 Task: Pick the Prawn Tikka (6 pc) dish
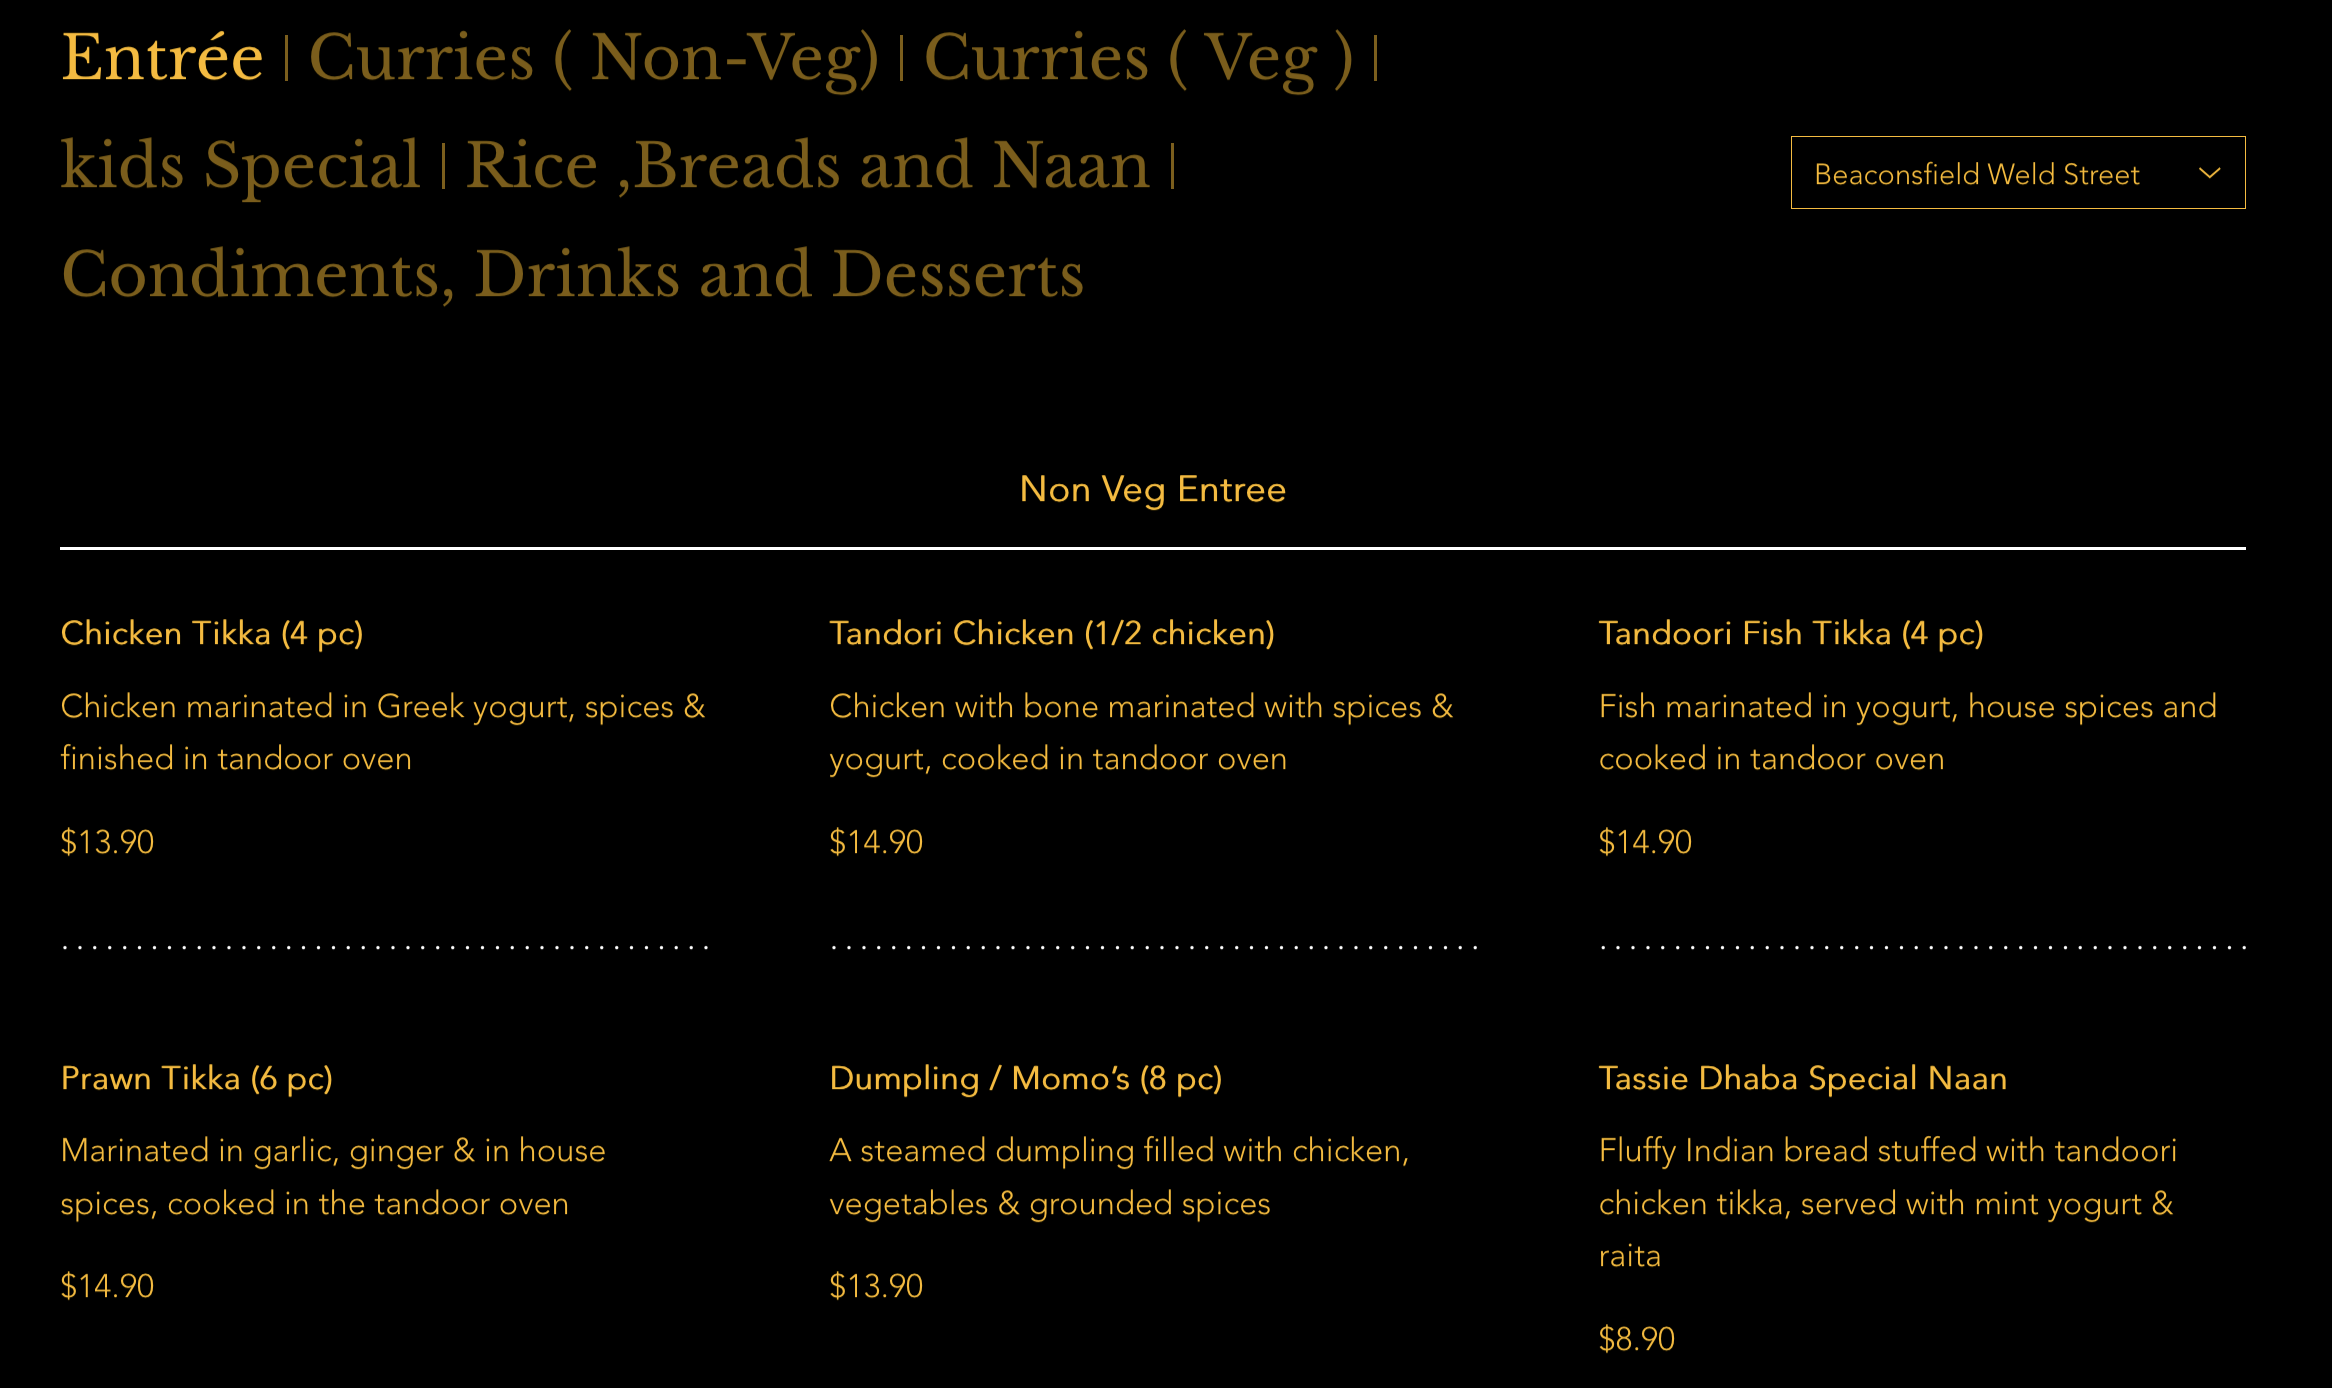197,1078
